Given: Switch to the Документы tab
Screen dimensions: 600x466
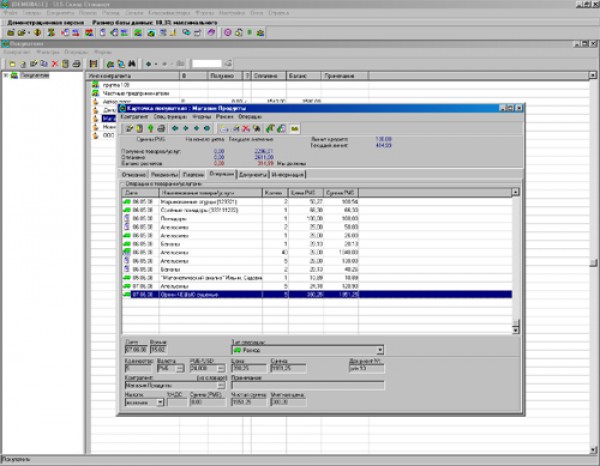Looking at the screenshot, I should click(253, 174).
